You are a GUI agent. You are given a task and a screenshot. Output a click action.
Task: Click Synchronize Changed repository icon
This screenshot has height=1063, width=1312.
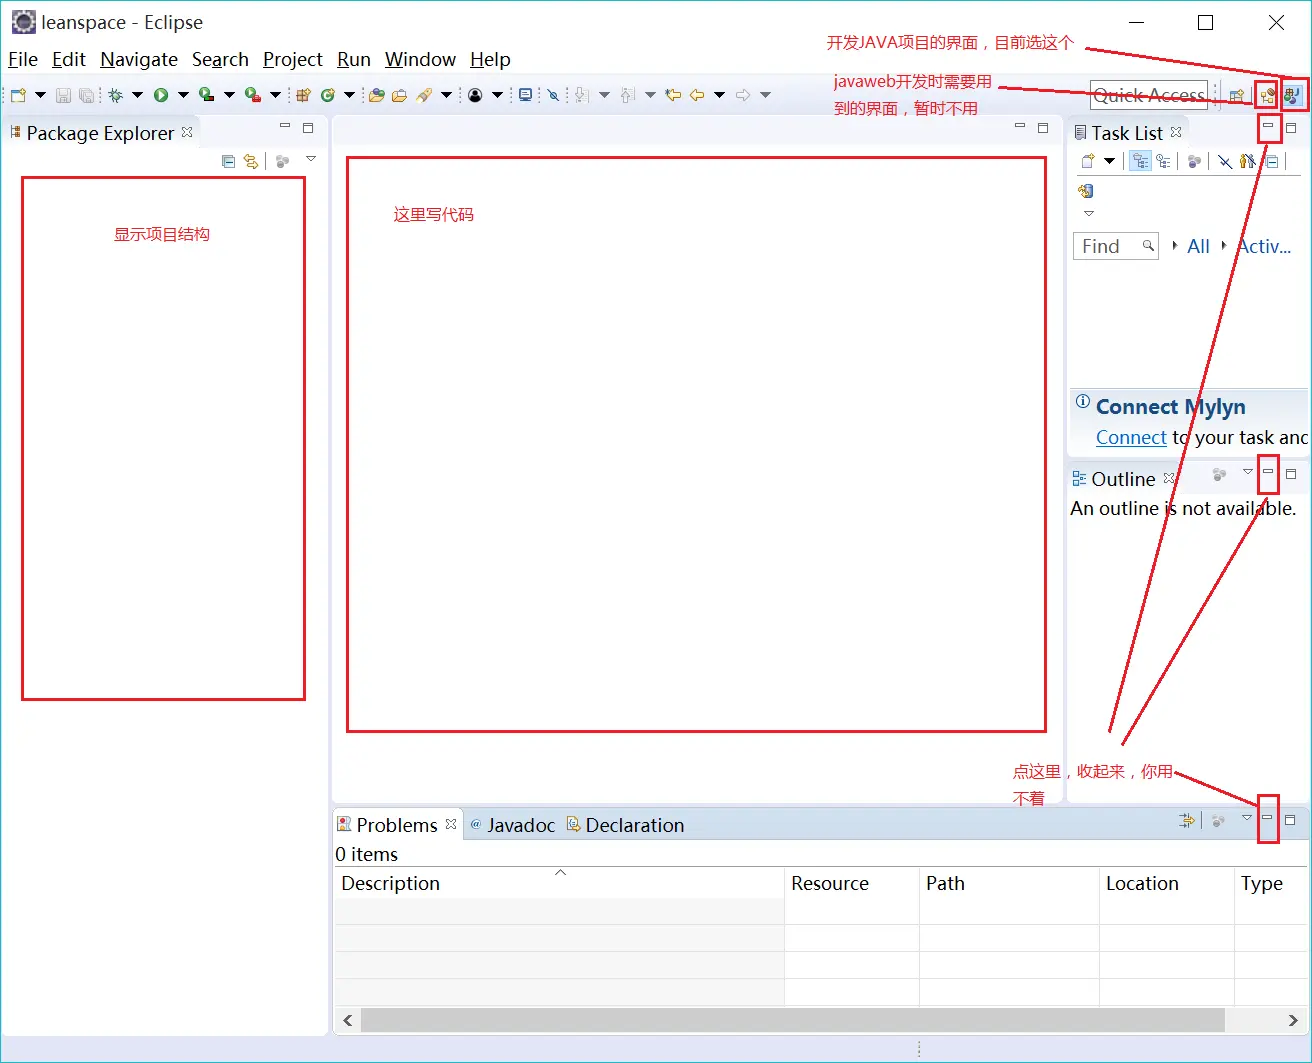[x=1086, y=191]
